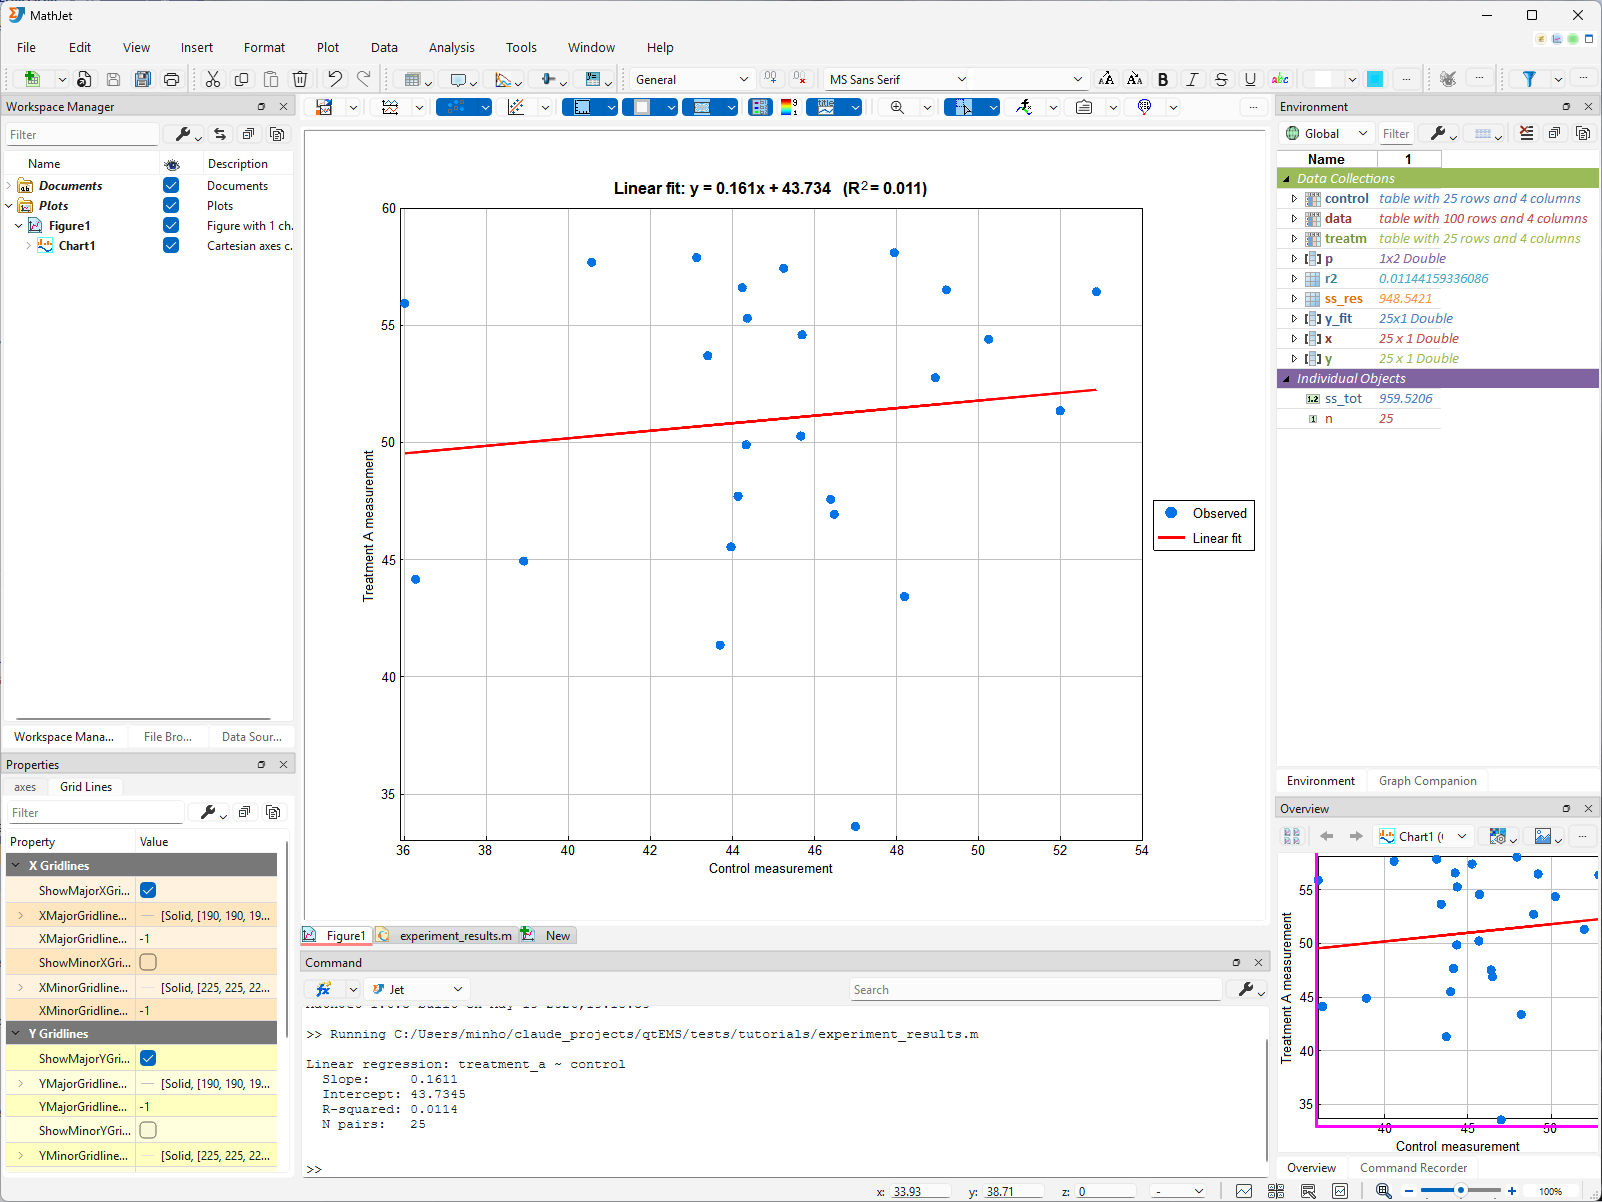
Task: Toggle visibility checkbox for Chart1 row
Action: point(171,245)
